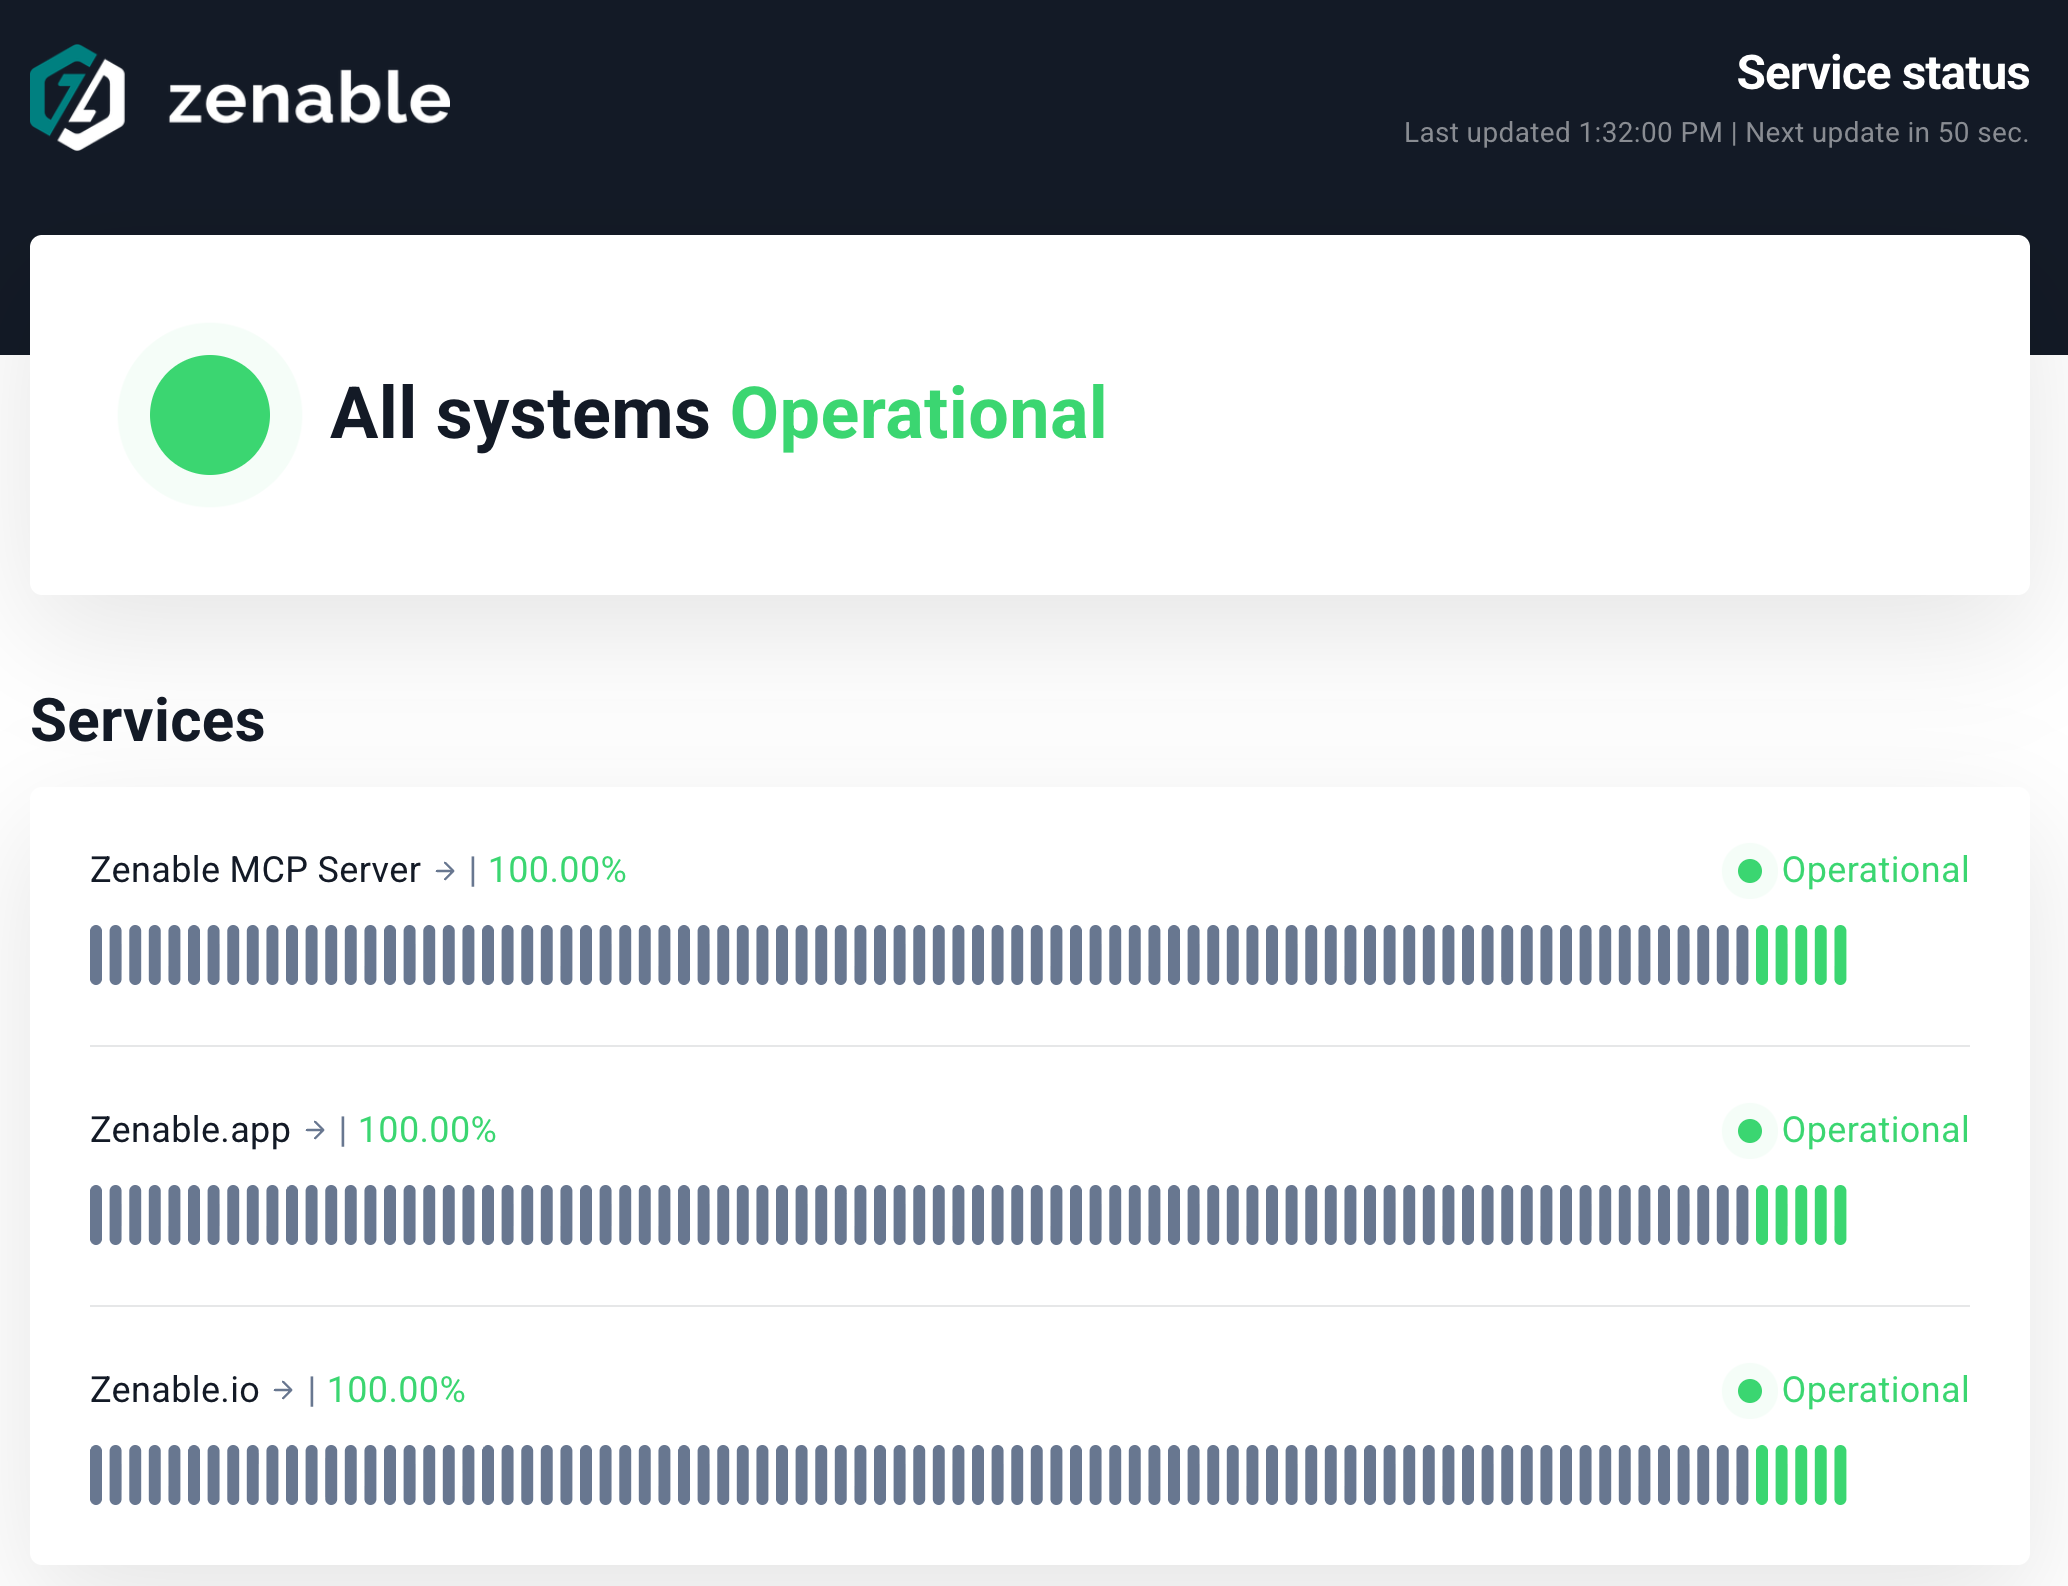Click the 100.00% uptime for Zenable.app

[x=427, y=1130]
